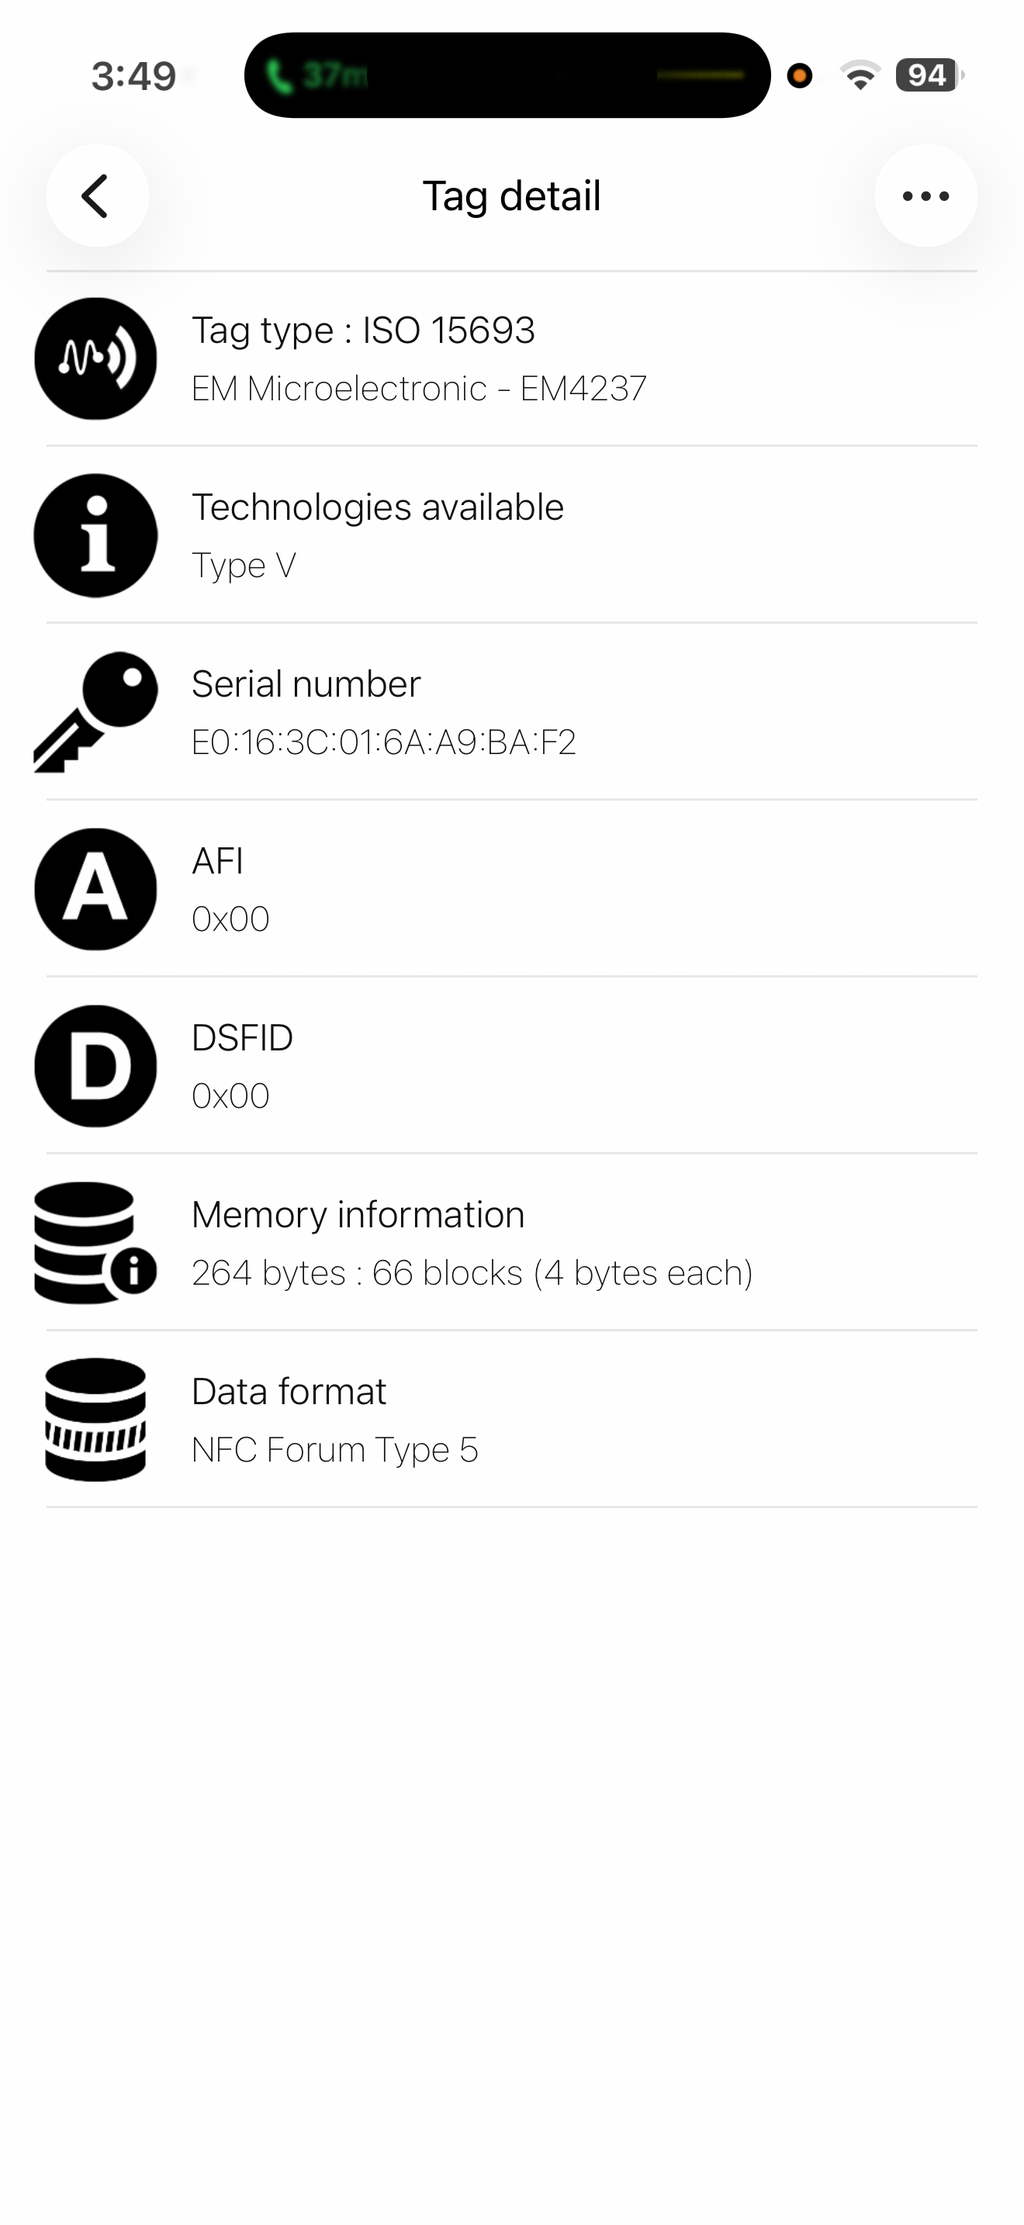Open the Technologies available Type V entry
The height and width of the screenshot is (2225, 1024).
tap(512, 536)
